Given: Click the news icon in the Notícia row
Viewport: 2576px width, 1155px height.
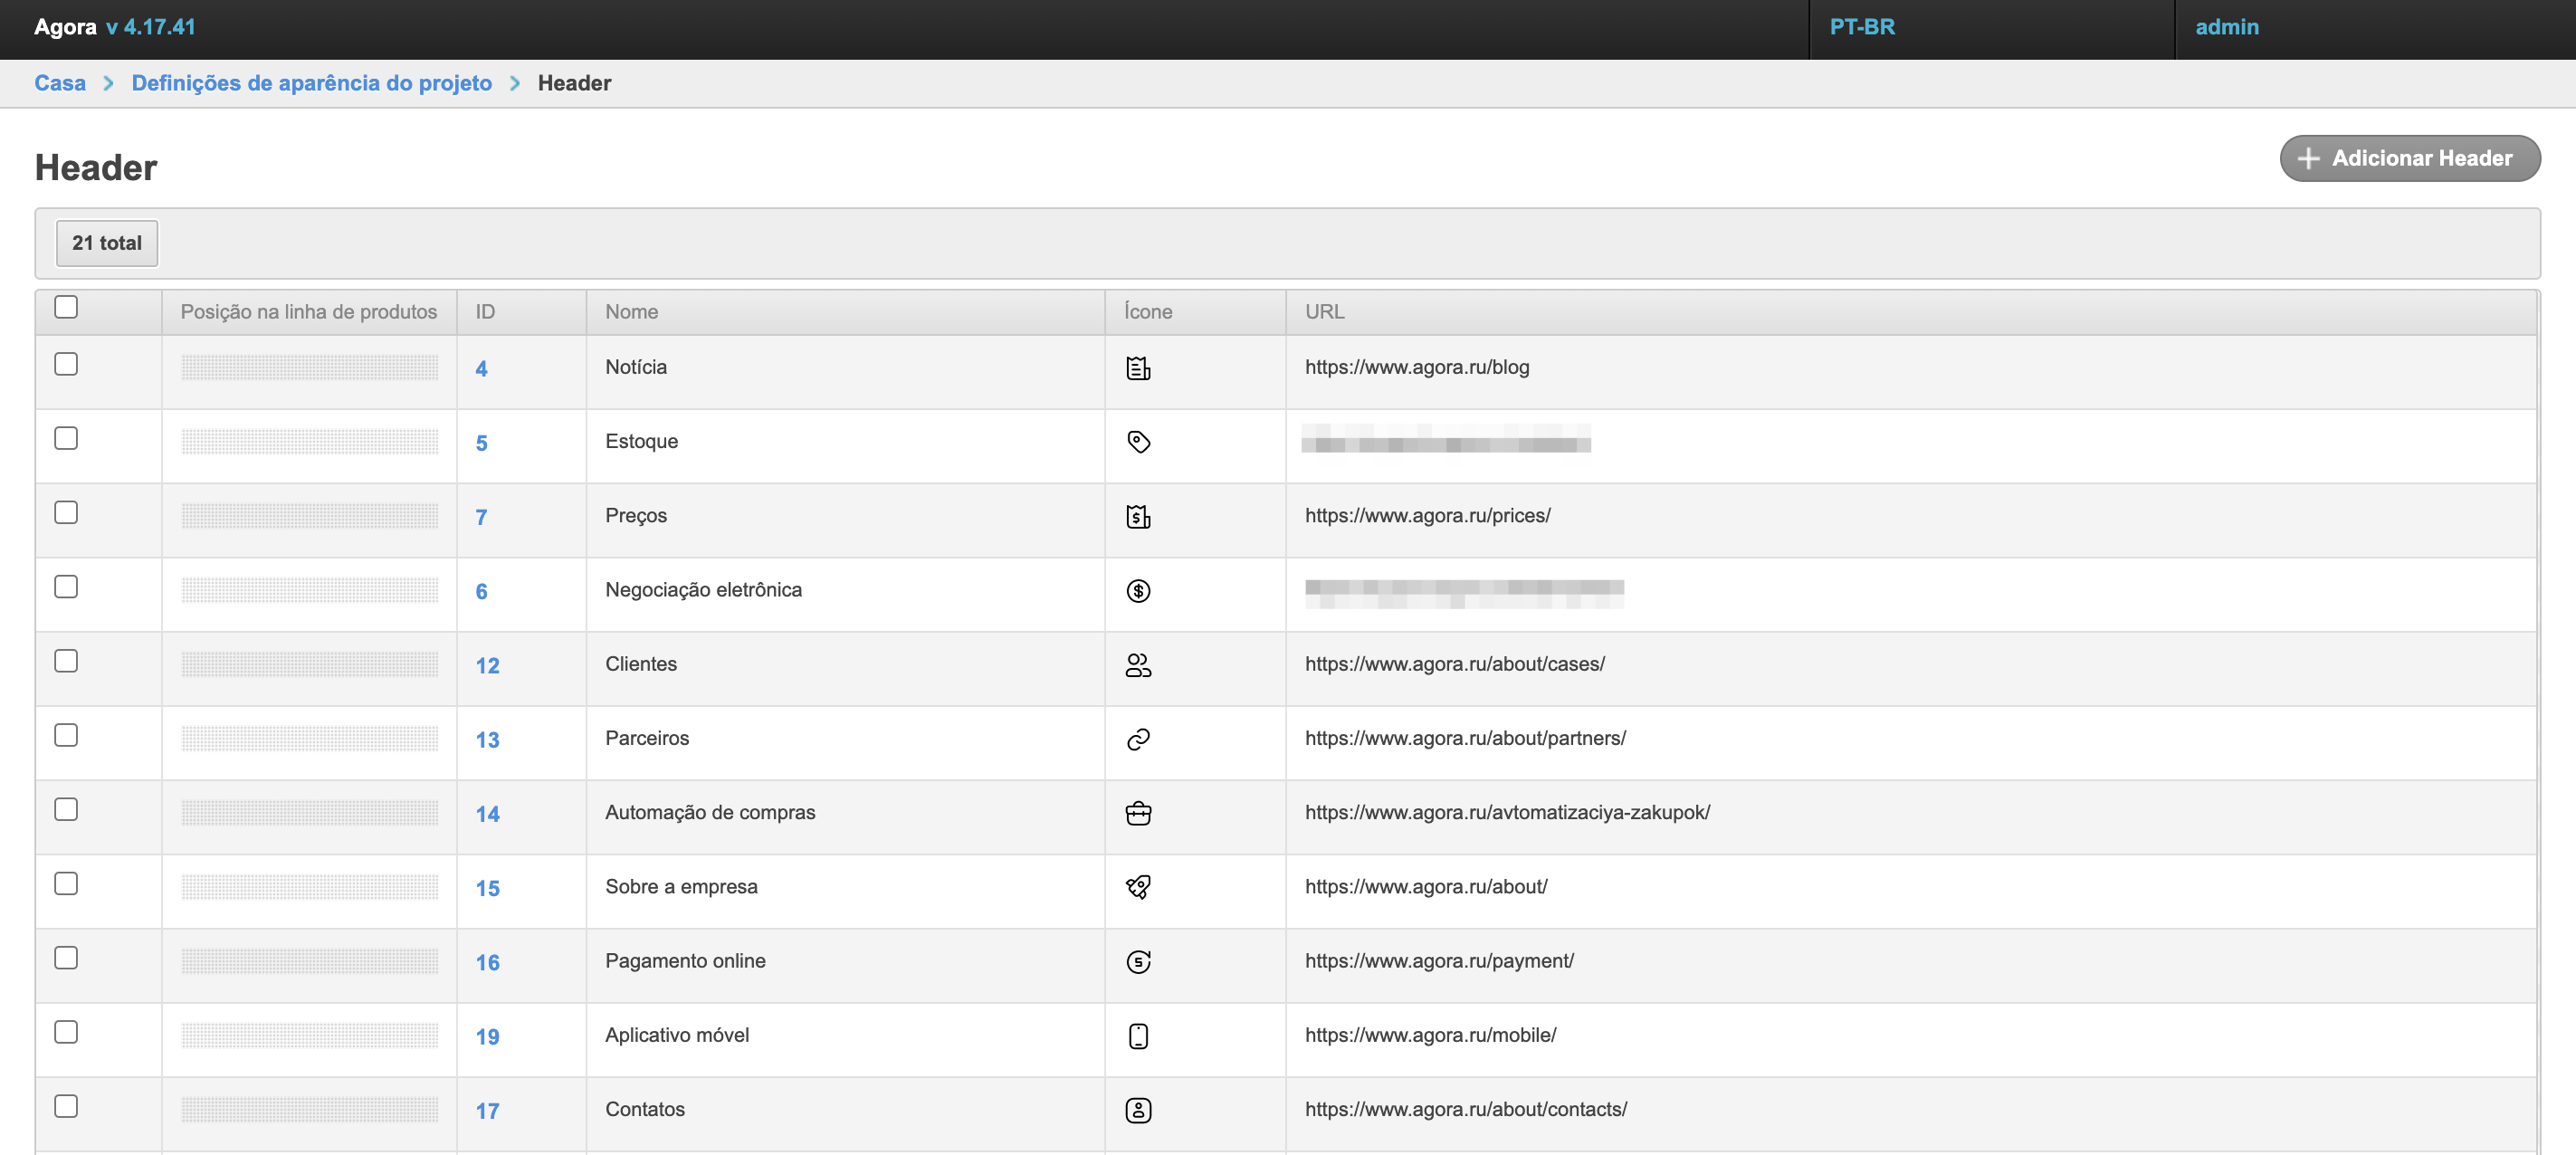Looking at the screenshot, I should tap(1138, 368).
